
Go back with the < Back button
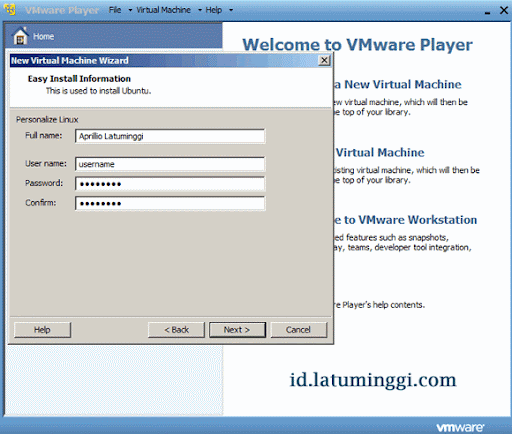176,330
